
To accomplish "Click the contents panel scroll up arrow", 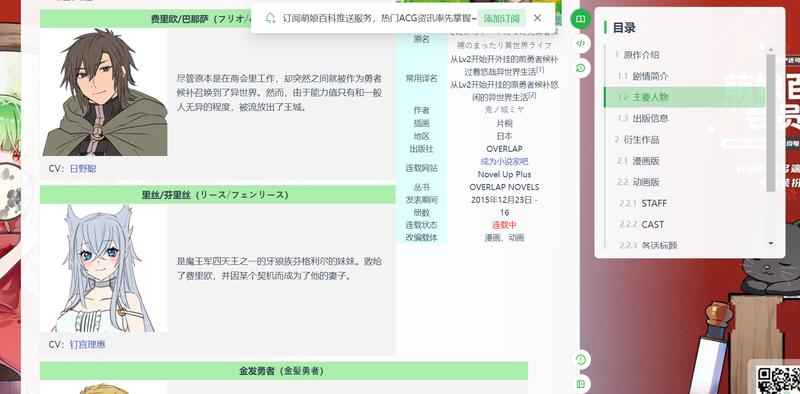I will (770, 50).
